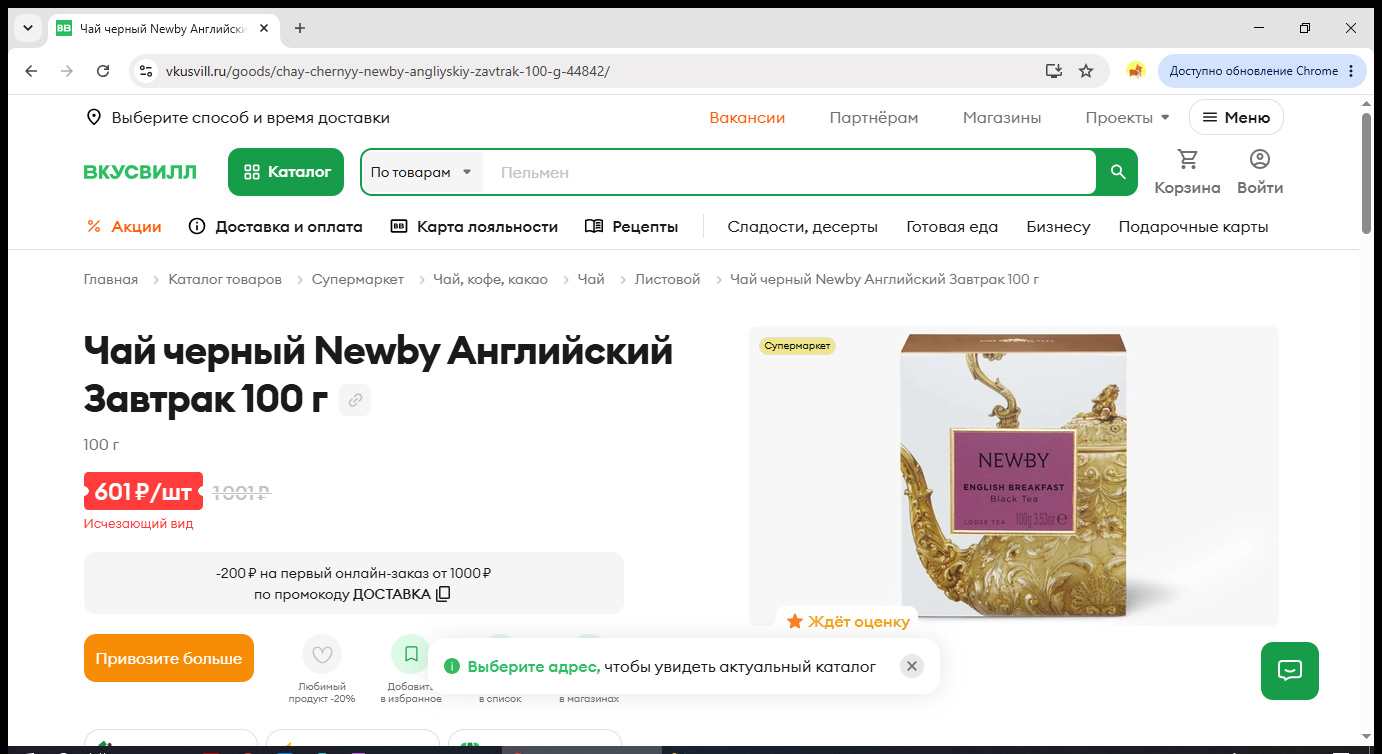Toggle Любимый продукт -20% heart
The width and height of the screenshot is (1382, 754).
(x=321, y=655)
